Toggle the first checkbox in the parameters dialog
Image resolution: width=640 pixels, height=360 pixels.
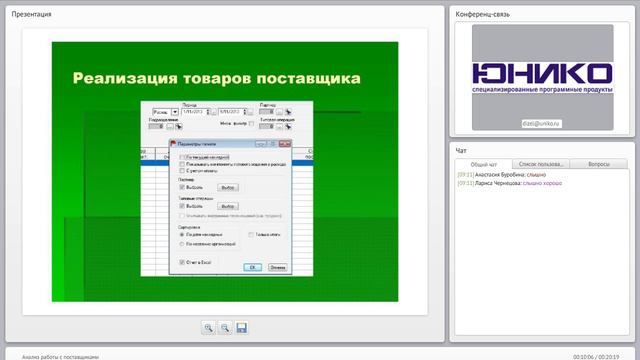pyautogui.click(x=182, y=157)
